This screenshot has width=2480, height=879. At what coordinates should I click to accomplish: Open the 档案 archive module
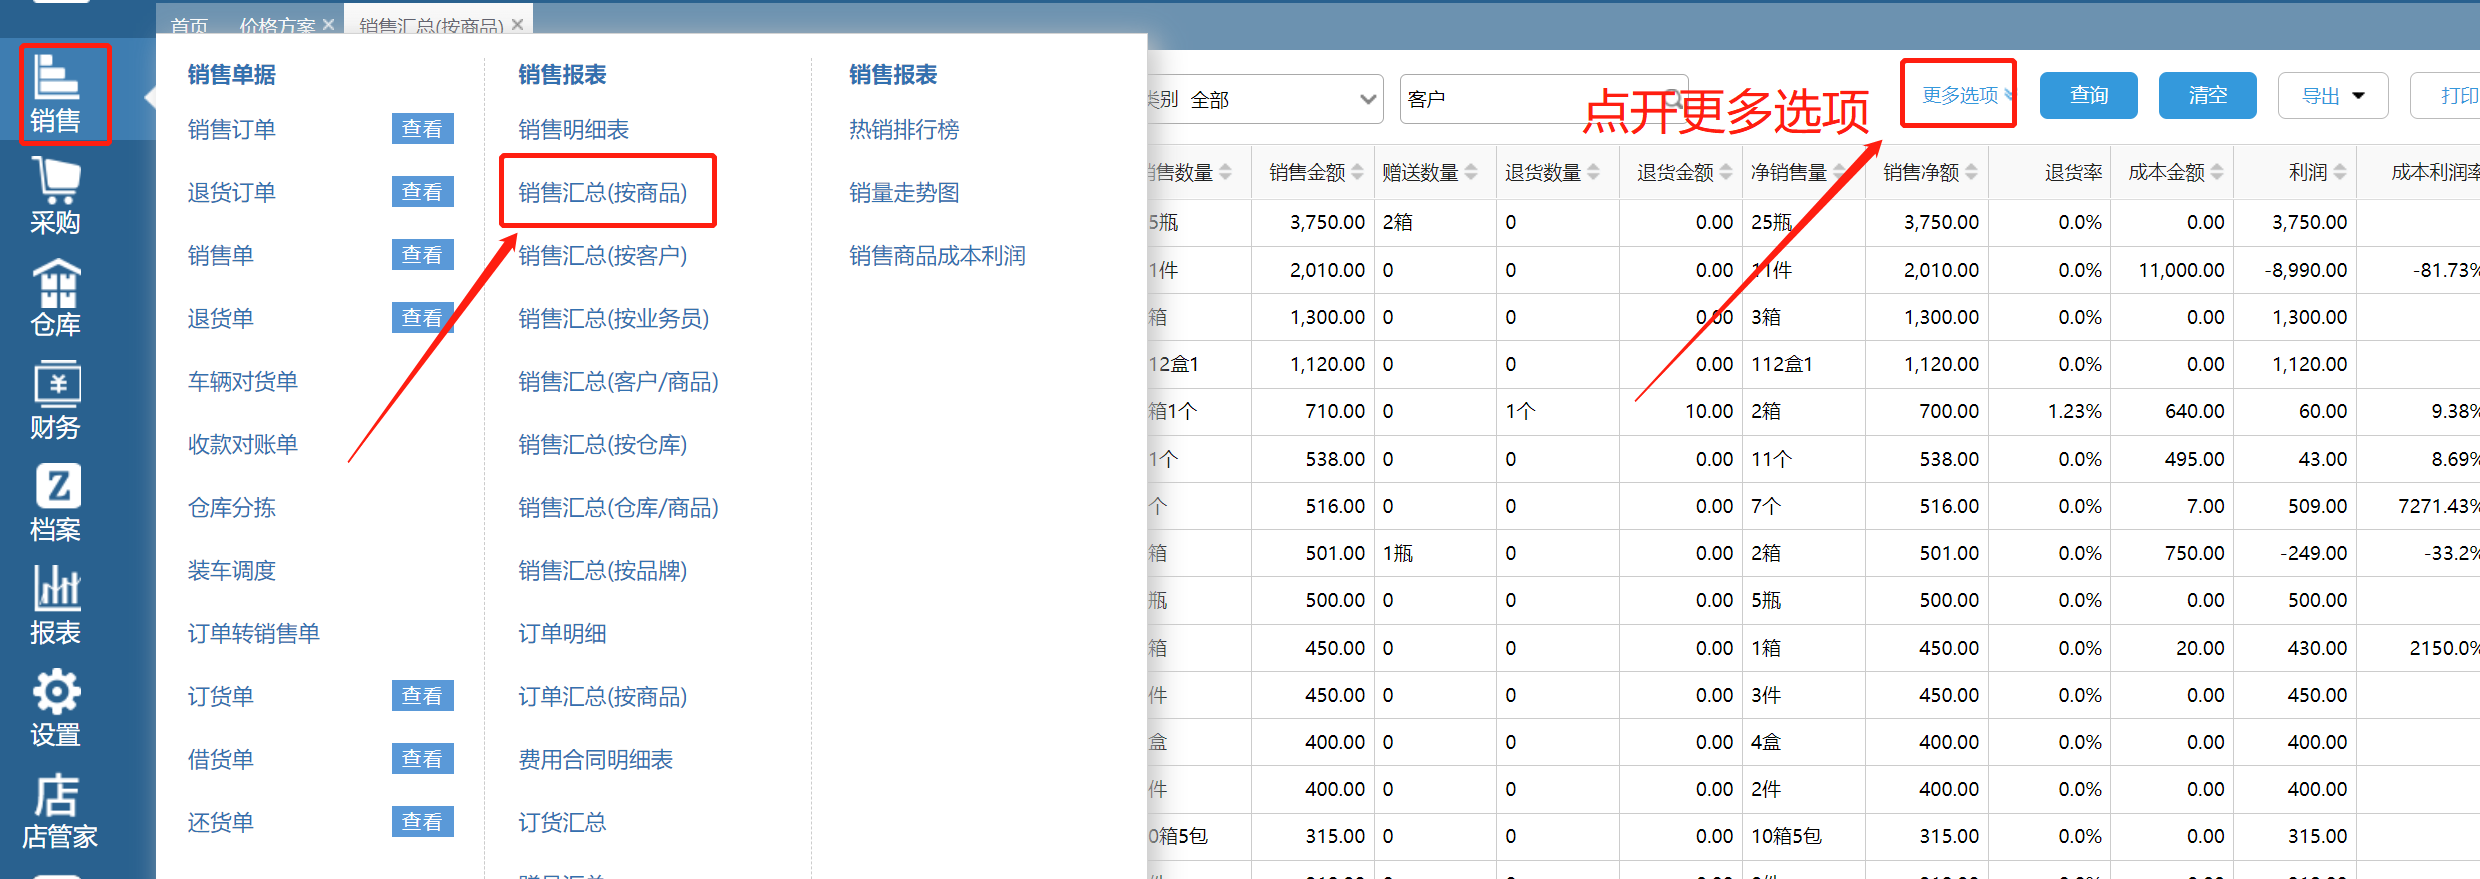[56, 504]
